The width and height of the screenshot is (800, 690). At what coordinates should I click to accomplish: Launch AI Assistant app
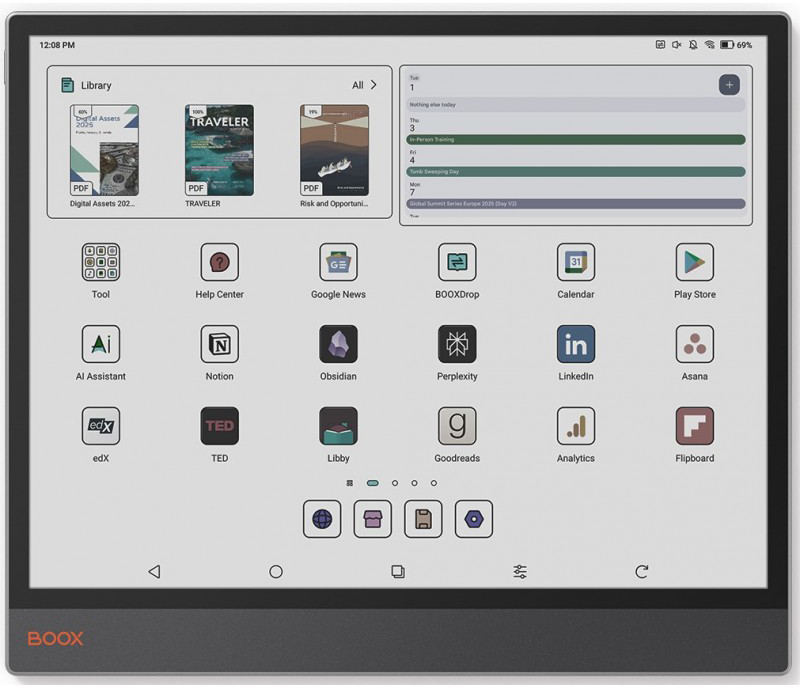point(101,344)
